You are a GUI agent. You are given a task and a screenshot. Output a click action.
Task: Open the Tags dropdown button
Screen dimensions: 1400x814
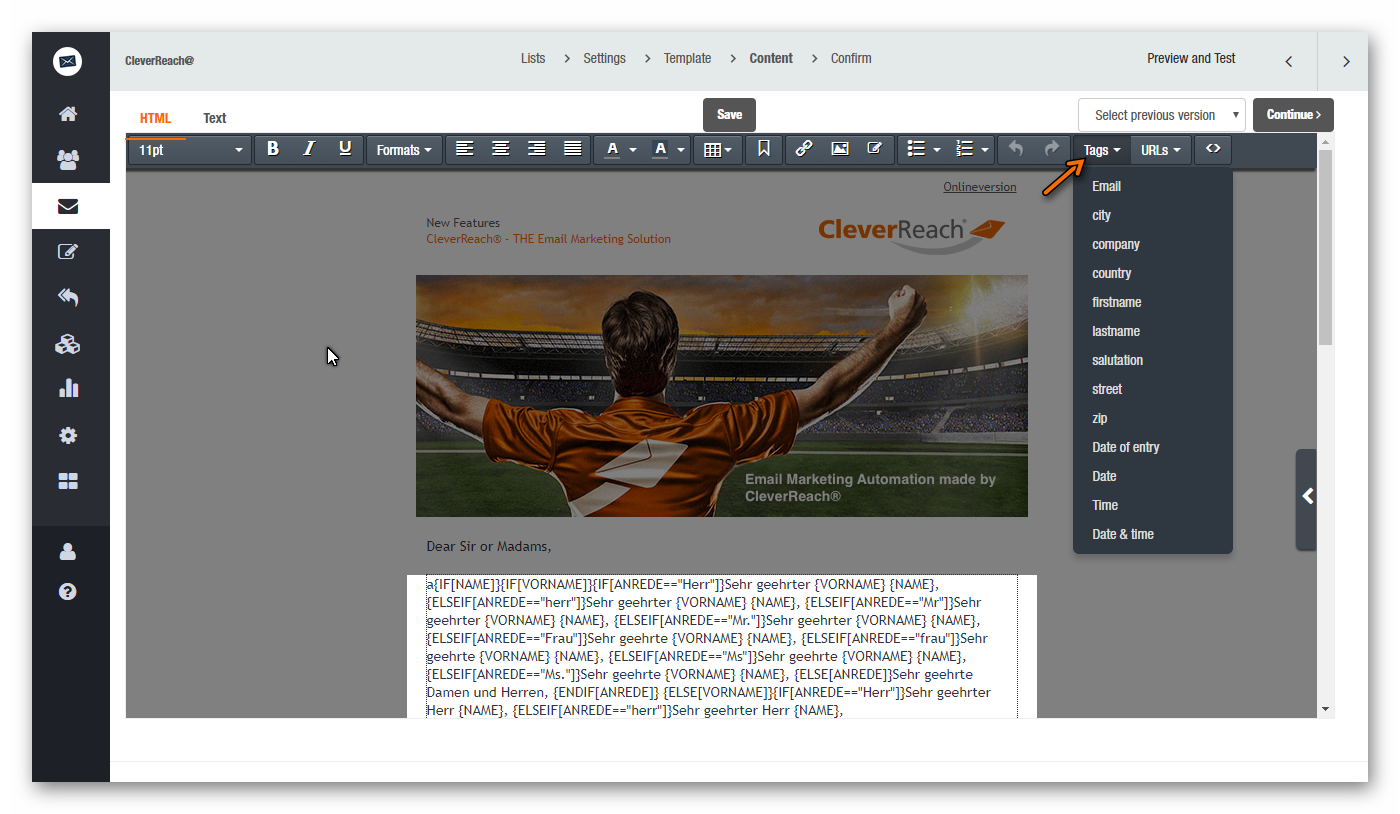[x=1102, y=150]
